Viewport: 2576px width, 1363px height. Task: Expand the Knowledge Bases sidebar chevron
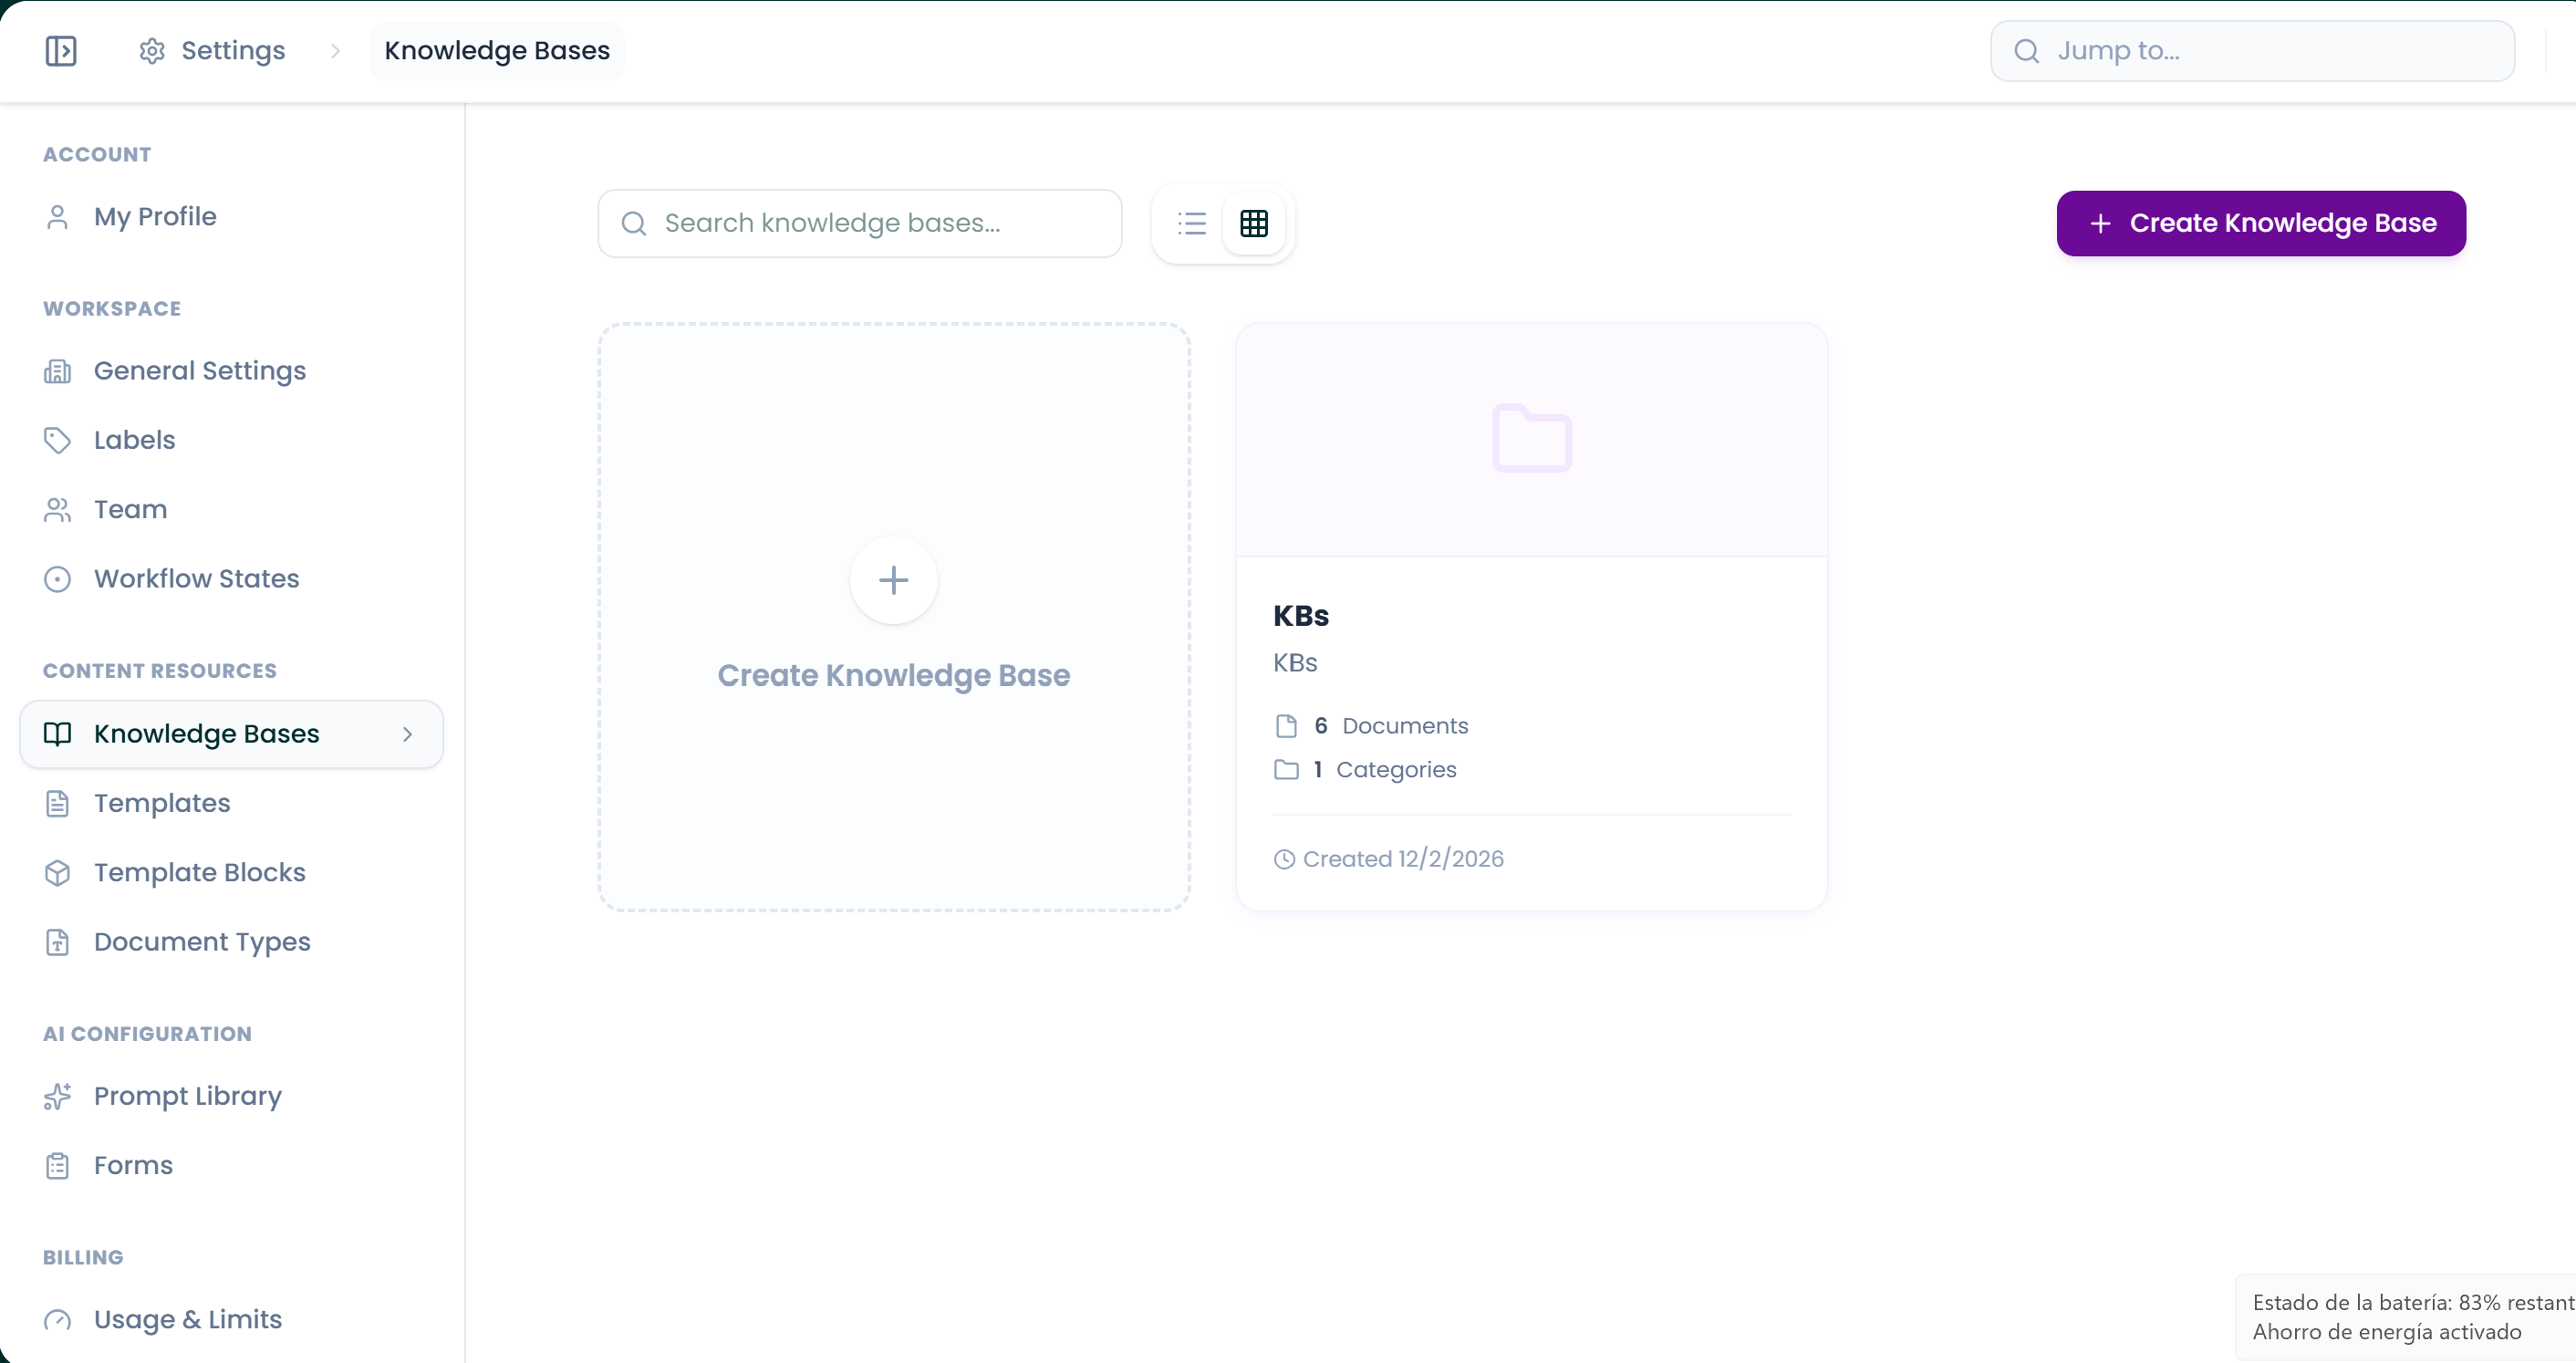click(x=407, y=733)
